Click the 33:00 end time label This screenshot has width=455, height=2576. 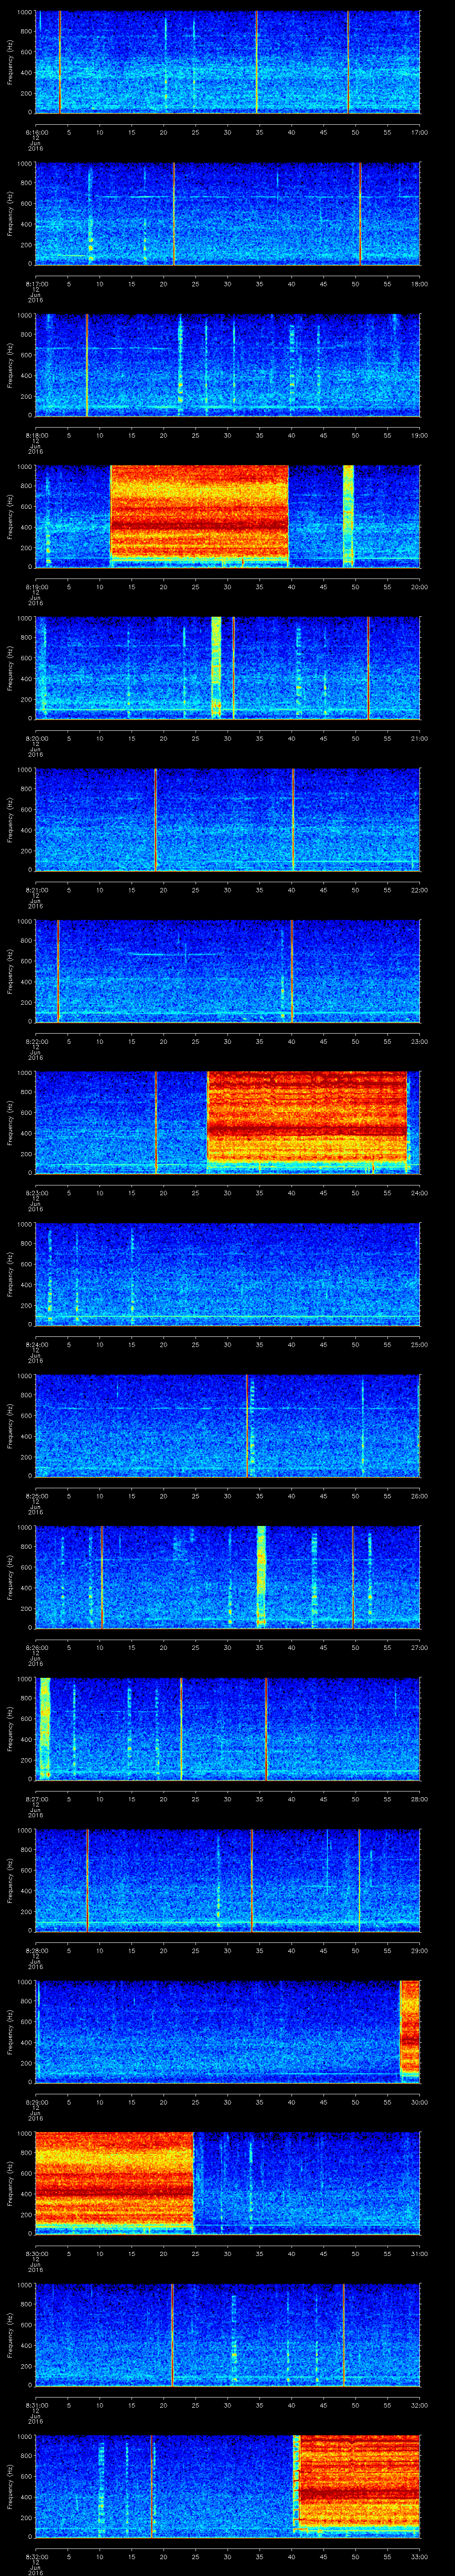(x=419, y=2556)
